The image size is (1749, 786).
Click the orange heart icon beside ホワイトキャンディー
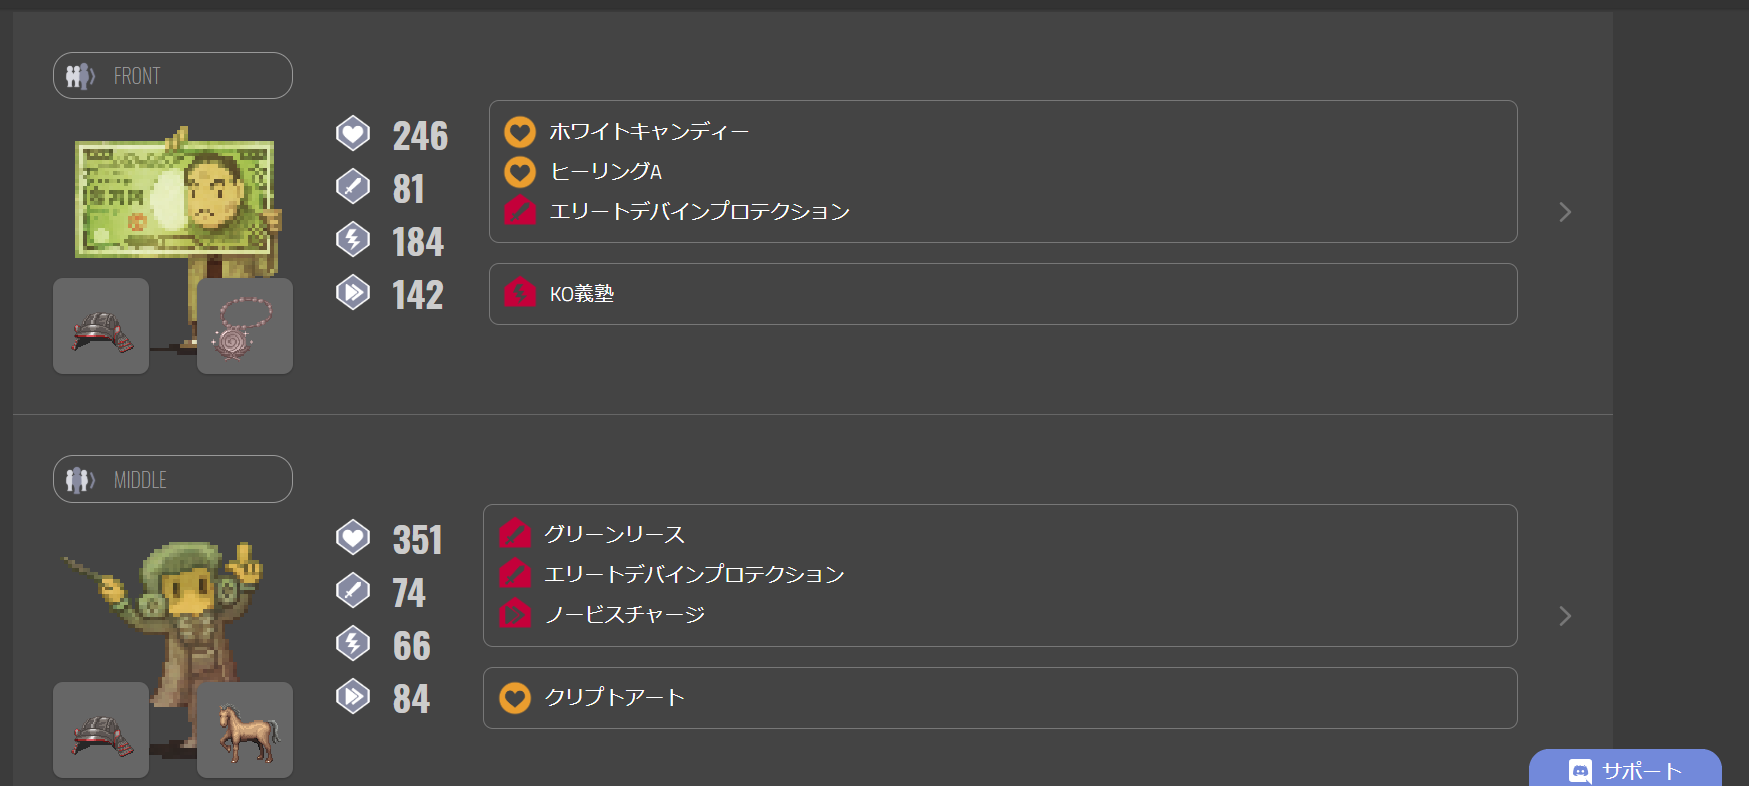pos(520,132)
